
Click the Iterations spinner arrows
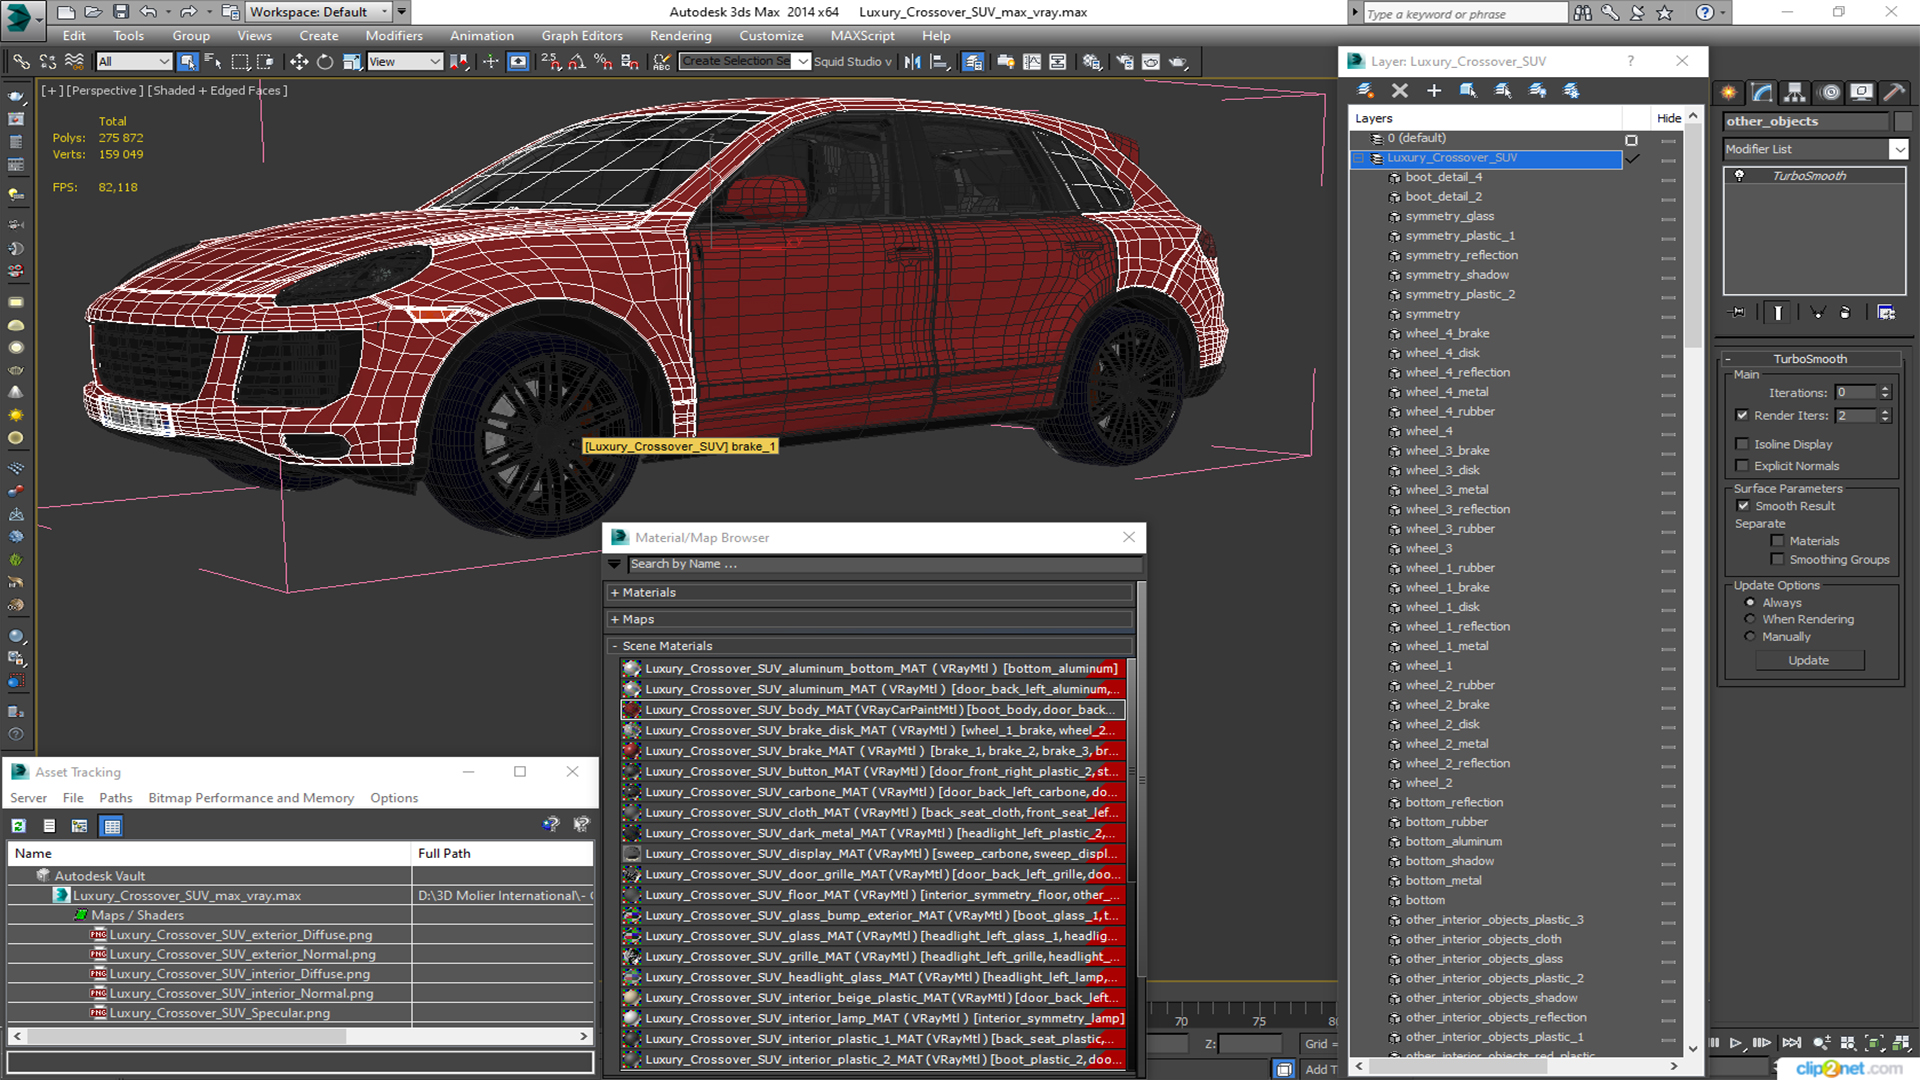[x=1885, y=393]
